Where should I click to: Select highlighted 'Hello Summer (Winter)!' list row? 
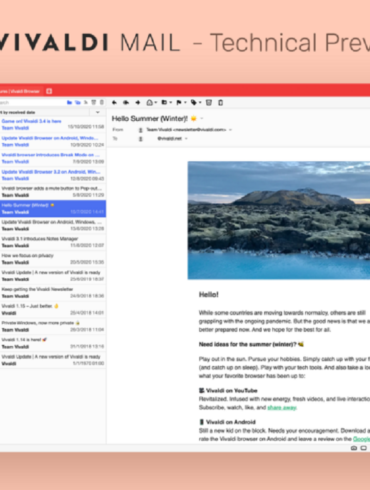click(53, 209)
